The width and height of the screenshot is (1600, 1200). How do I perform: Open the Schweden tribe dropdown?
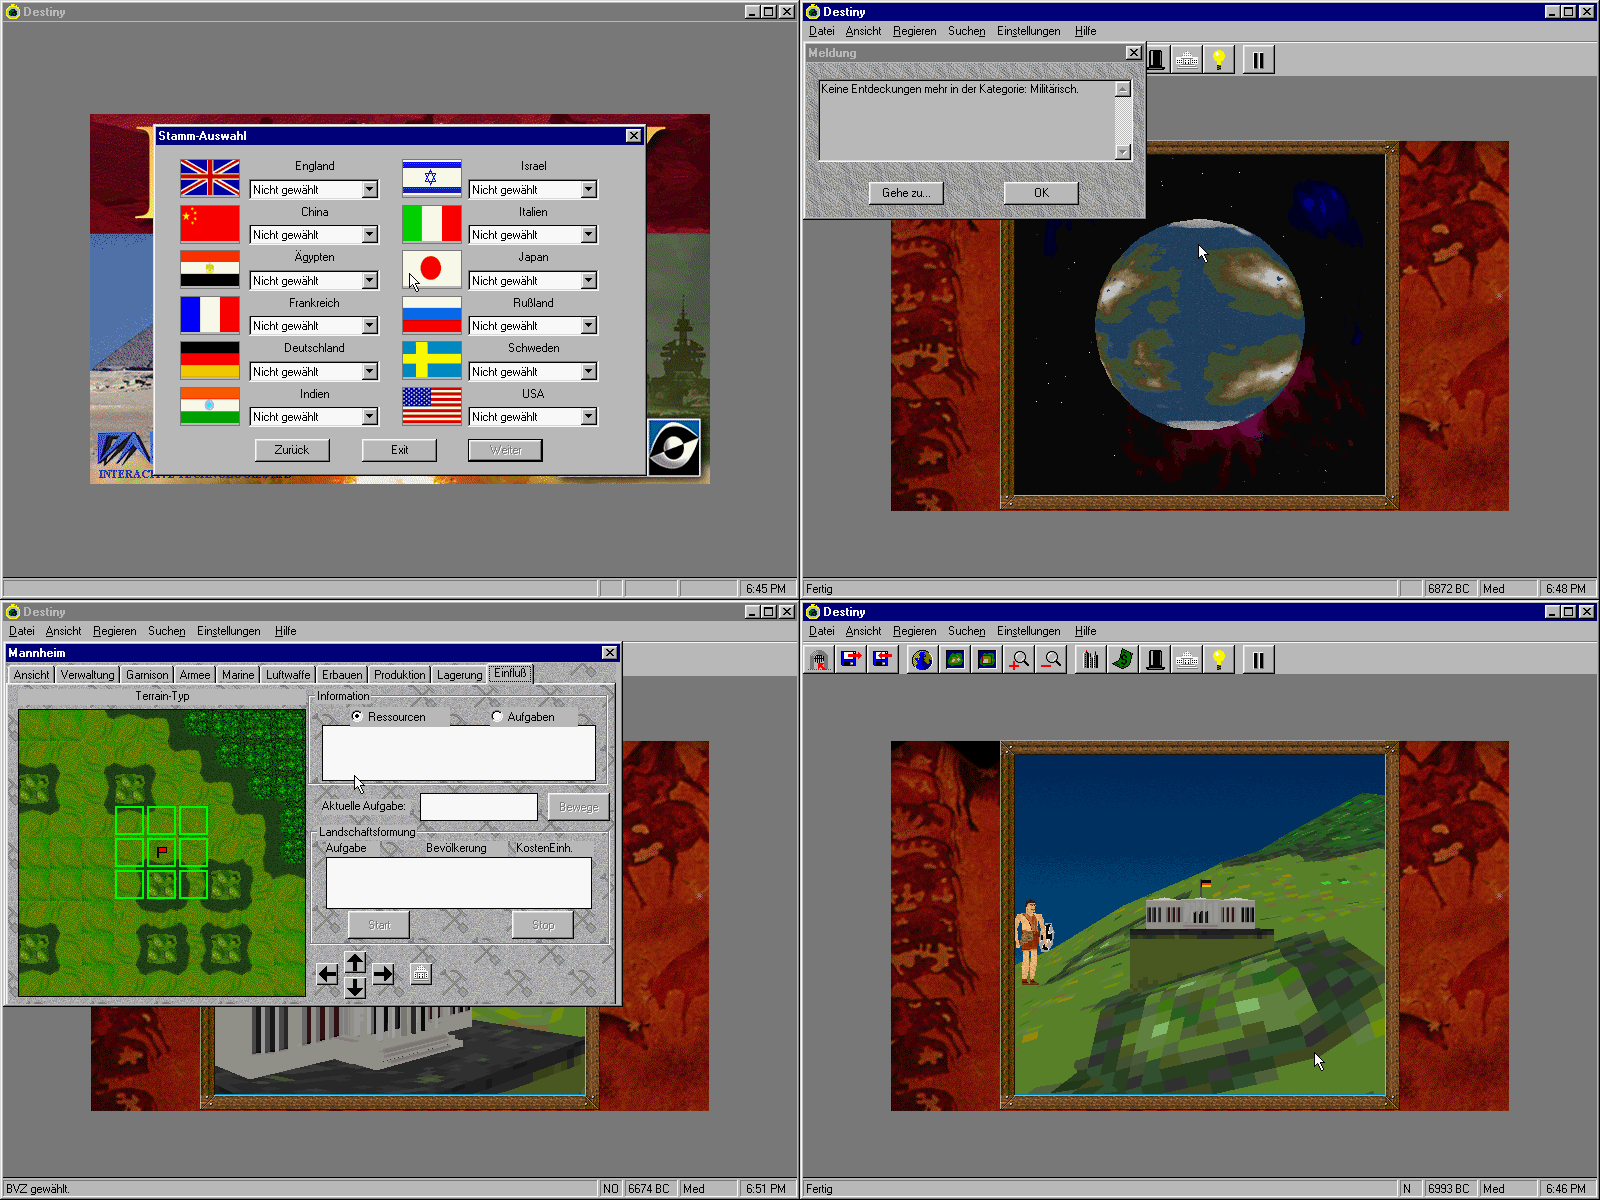pyautogui.click(x=589, y=372)
